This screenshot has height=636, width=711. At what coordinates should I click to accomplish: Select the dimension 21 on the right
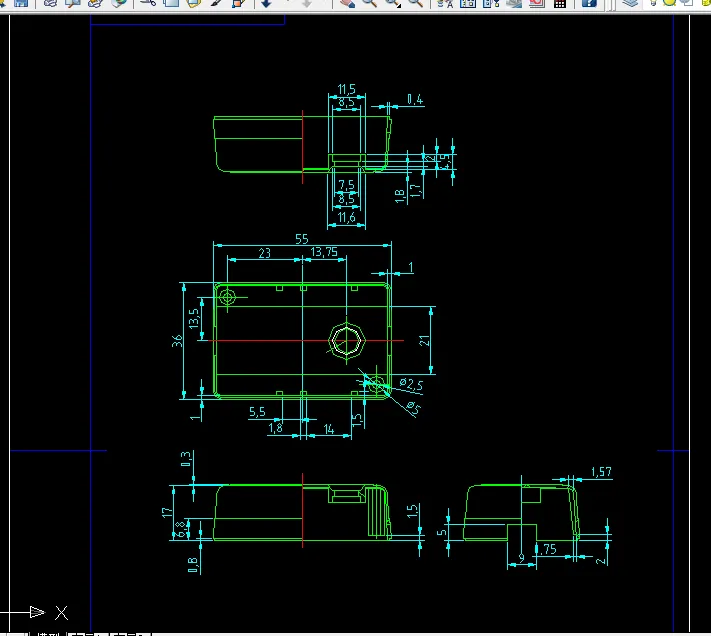[424, 340]
